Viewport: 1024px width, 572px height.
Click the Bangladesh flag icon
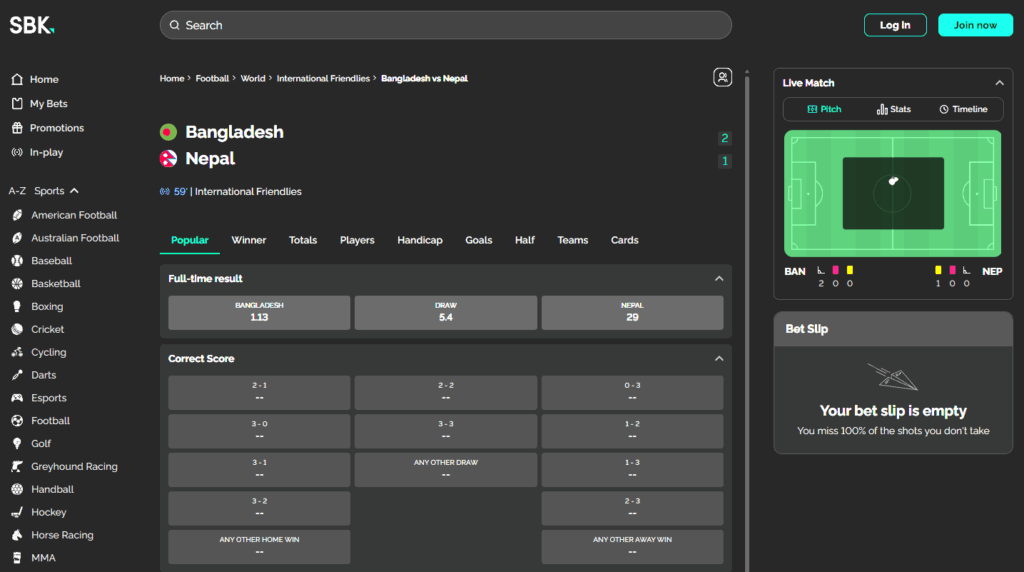click(168, 132)
